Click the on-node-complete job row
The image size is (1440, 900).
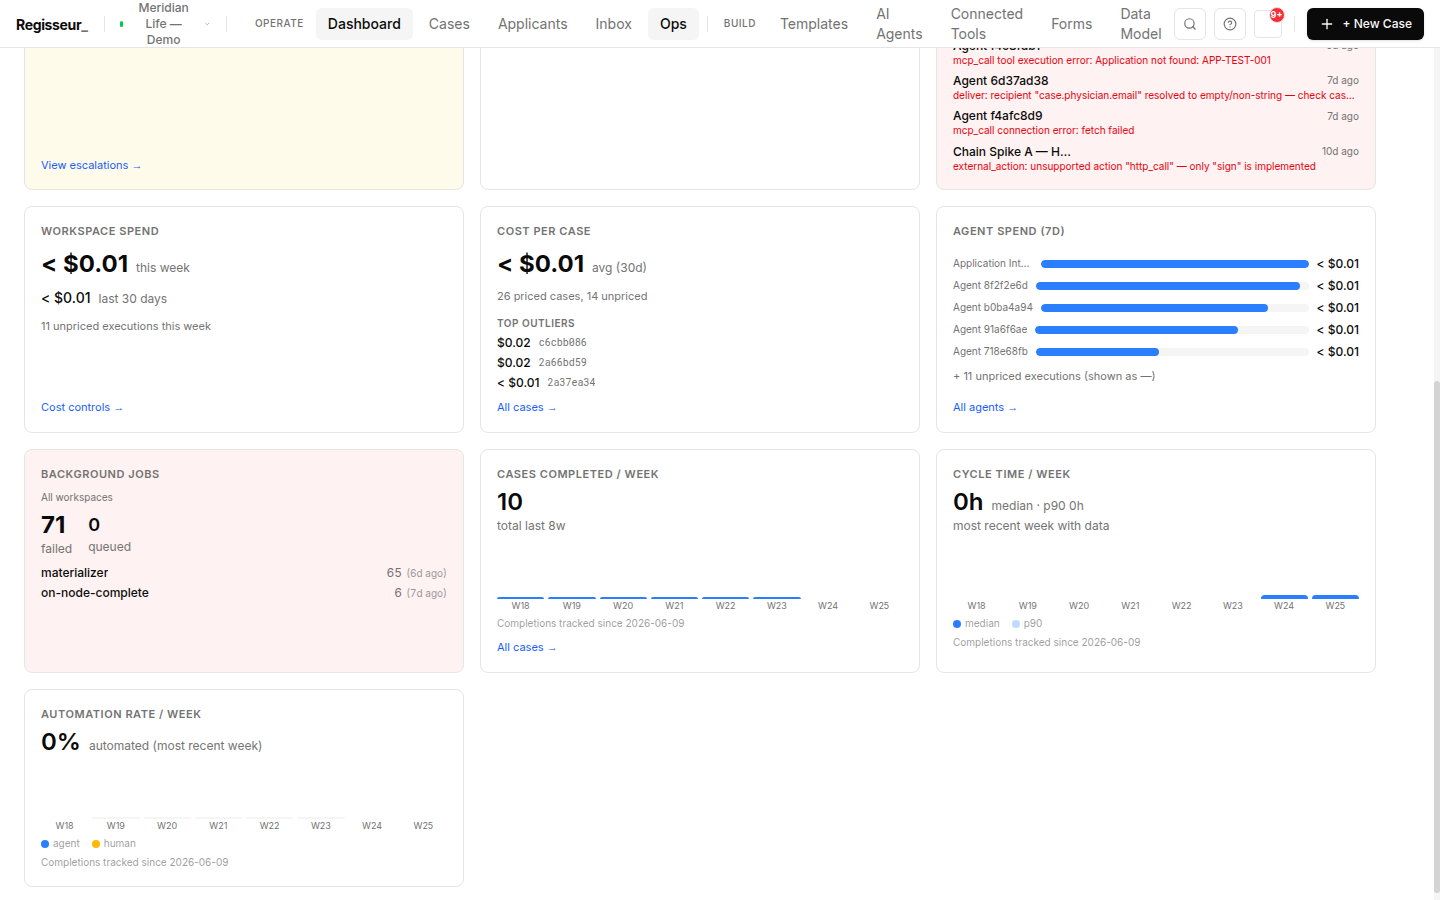[243, 593]
